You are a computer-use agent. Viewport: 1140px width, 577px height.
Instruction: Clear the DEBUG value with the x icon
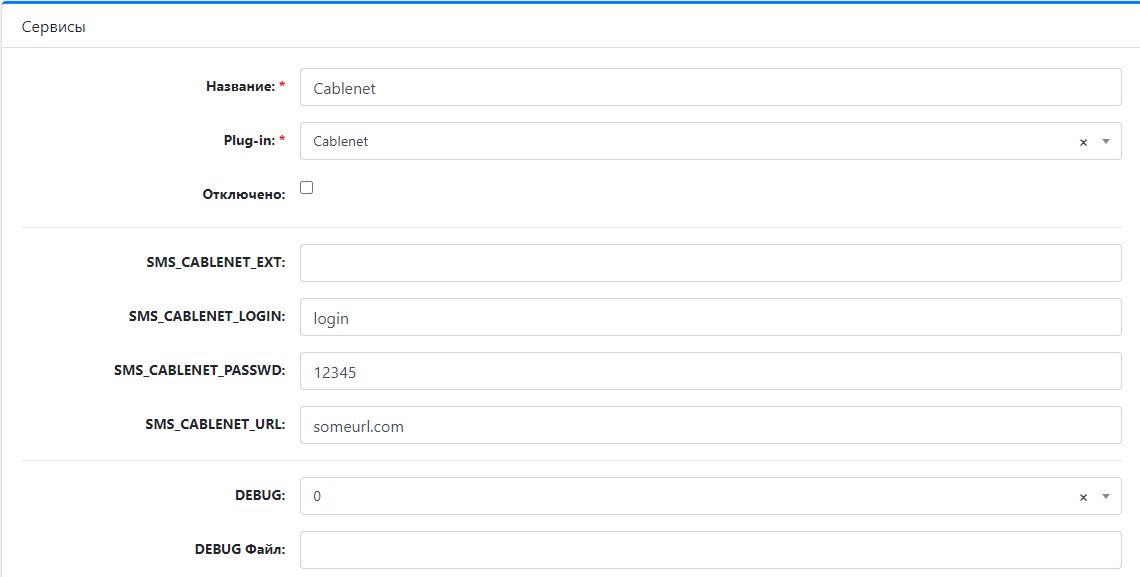(1083, 497)
